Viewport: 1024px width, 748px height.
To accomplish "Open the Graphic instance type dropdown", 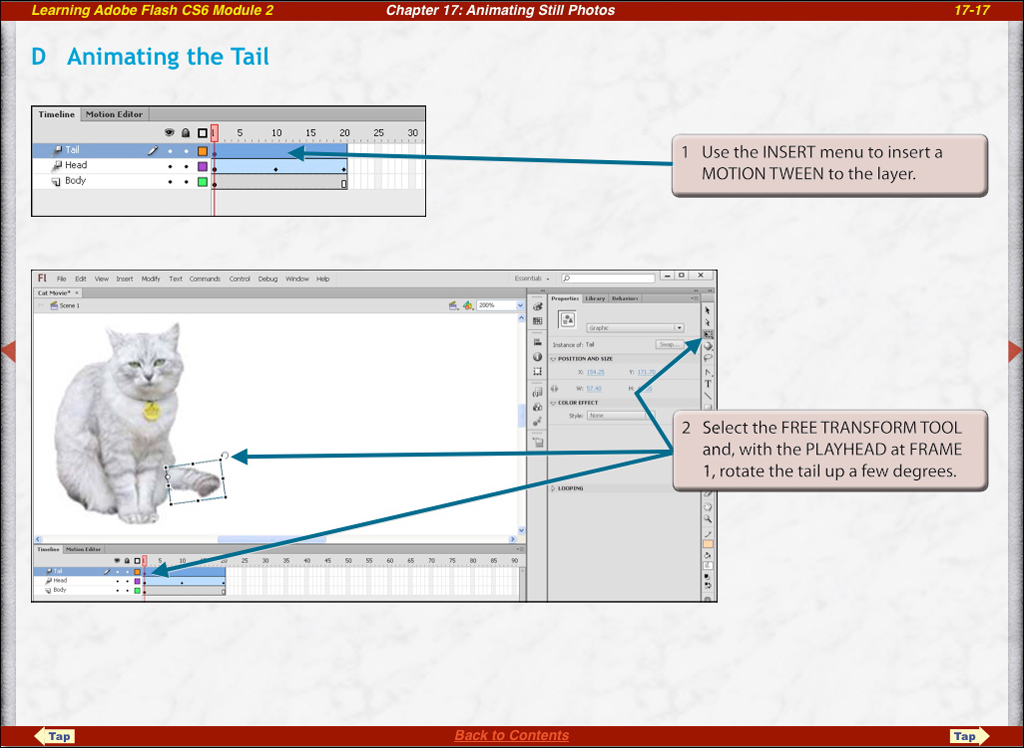I will (x=635, y=328).
